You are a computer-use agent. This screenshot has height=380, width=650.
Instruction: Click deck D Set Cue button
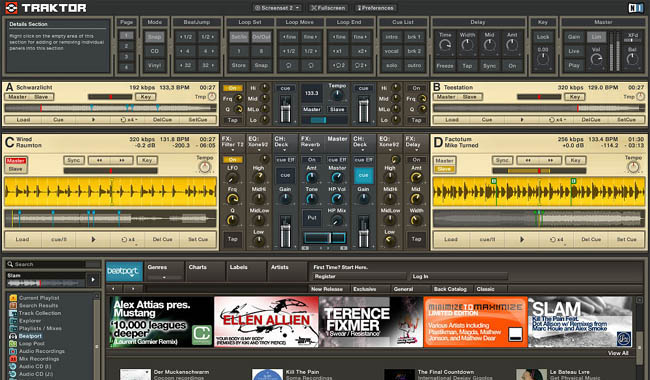point(626,240)
